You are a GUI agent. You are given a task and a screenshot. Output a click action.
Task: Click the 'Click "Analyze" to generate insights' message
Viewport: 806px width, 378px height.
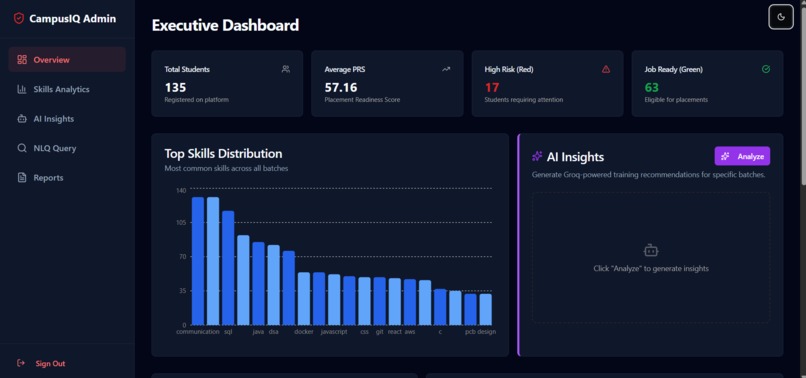click(x=651, y=268)
